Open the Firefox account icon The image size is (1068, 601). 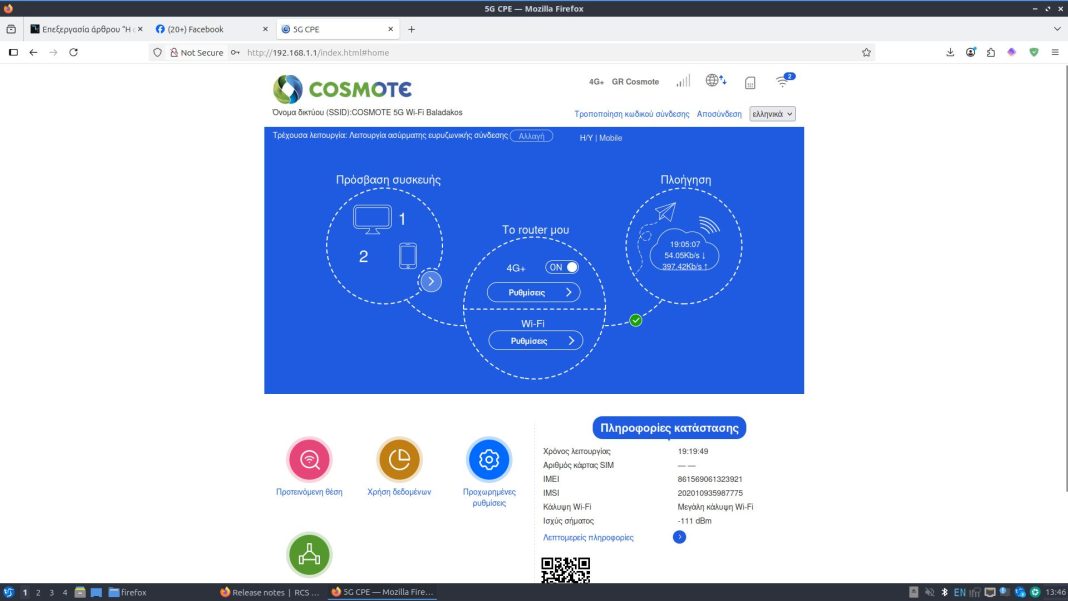971,52
